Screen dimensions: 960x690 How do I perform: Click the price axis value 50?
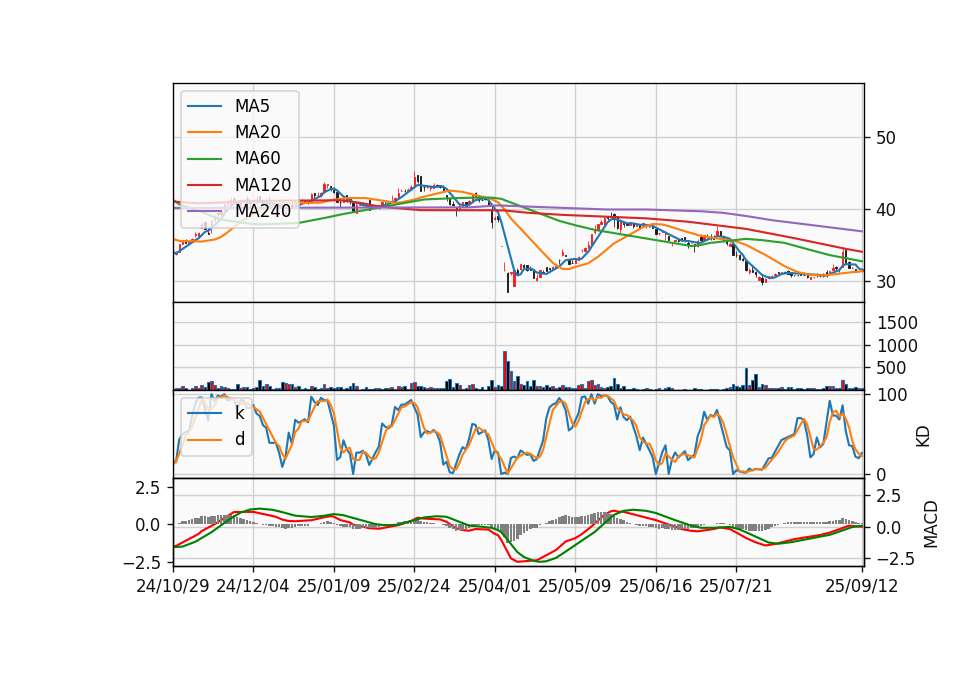click(x=885, y=138)
